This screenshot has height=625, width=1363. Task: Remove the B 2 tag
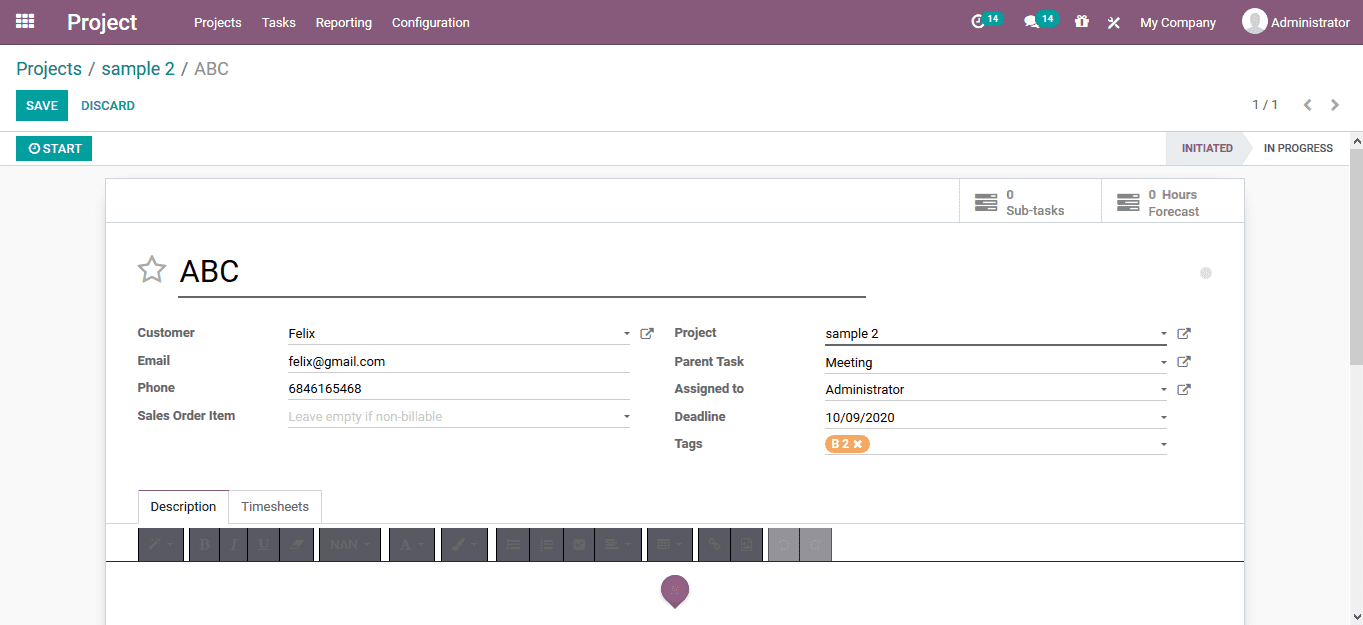coord(860,443)
